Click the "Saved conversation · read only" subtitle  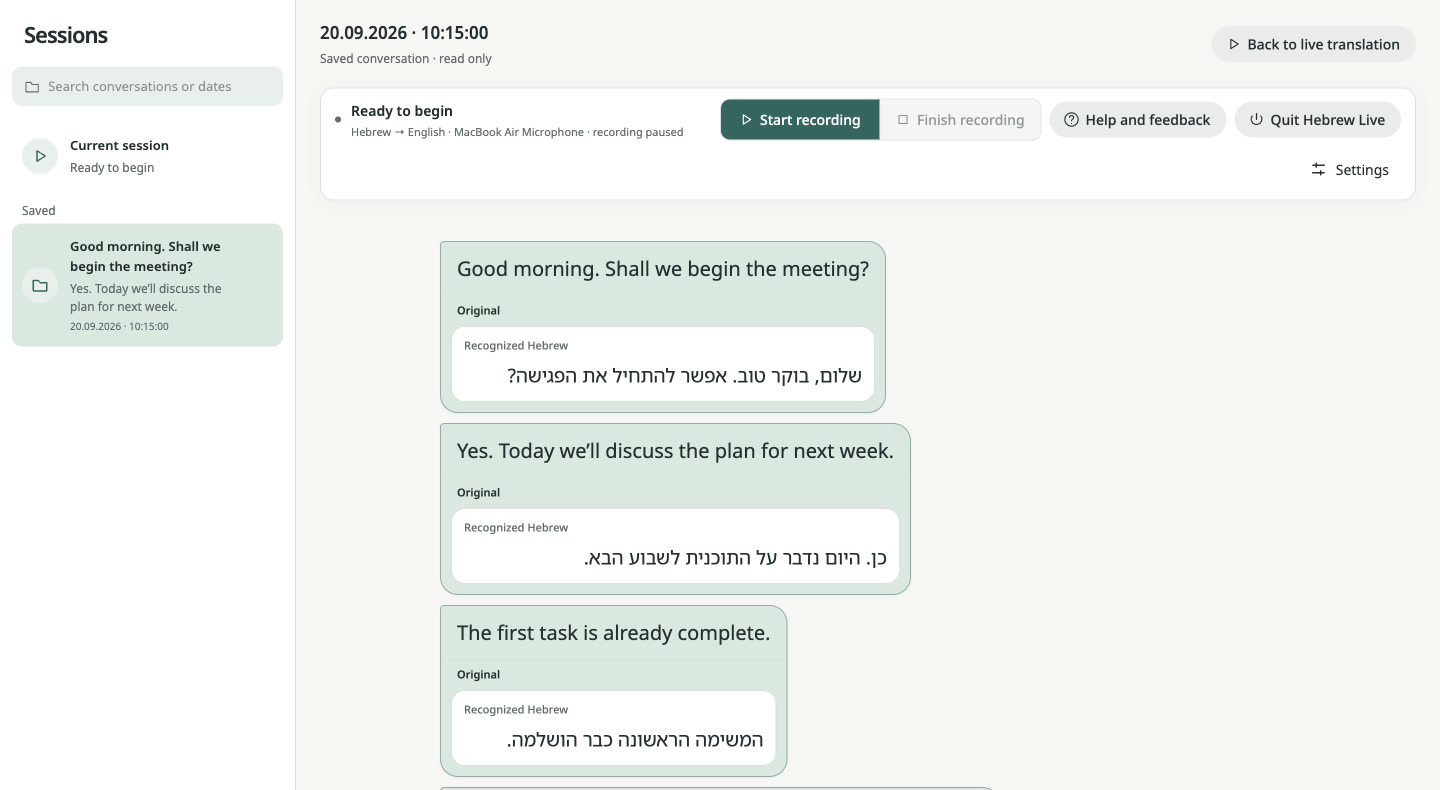[406, 58]
